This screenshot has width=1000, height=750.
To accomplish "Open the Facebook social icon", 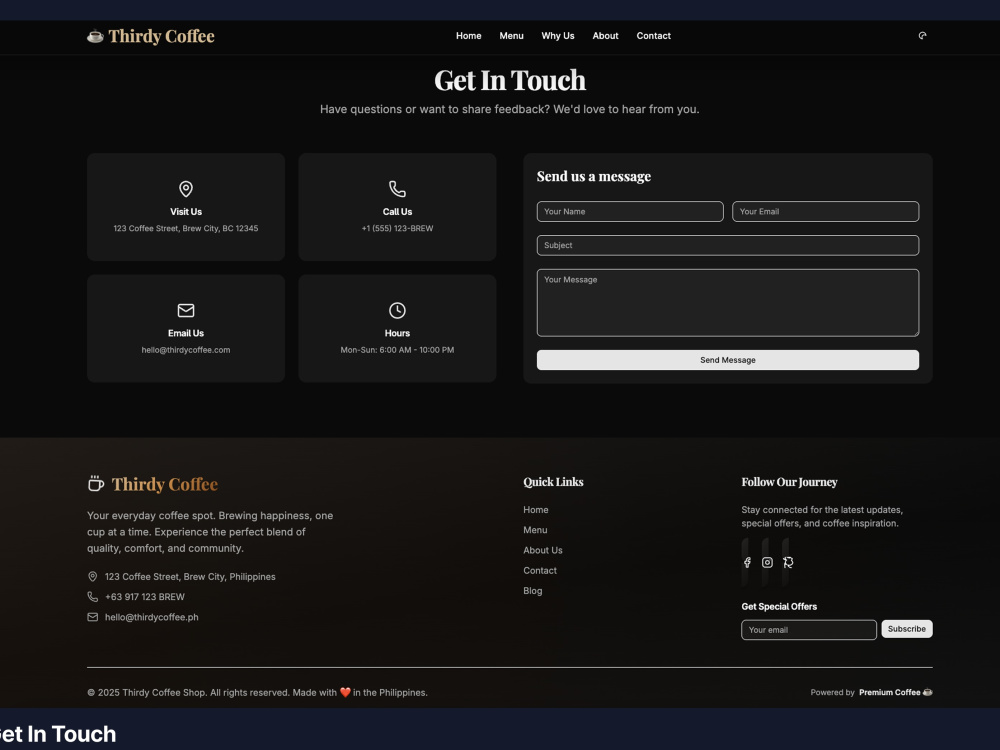I will pos(747,562).
